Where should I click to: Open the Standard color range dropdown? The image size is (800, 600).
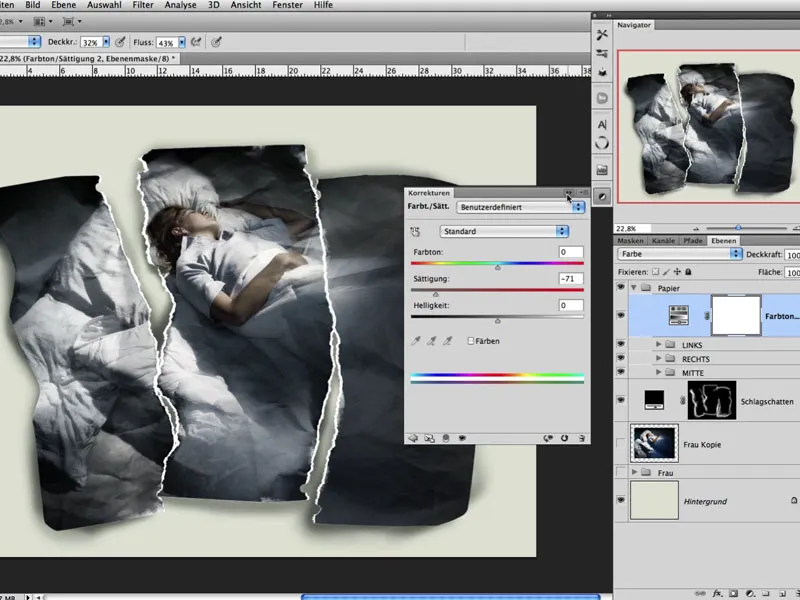click(x=504, y=232)
